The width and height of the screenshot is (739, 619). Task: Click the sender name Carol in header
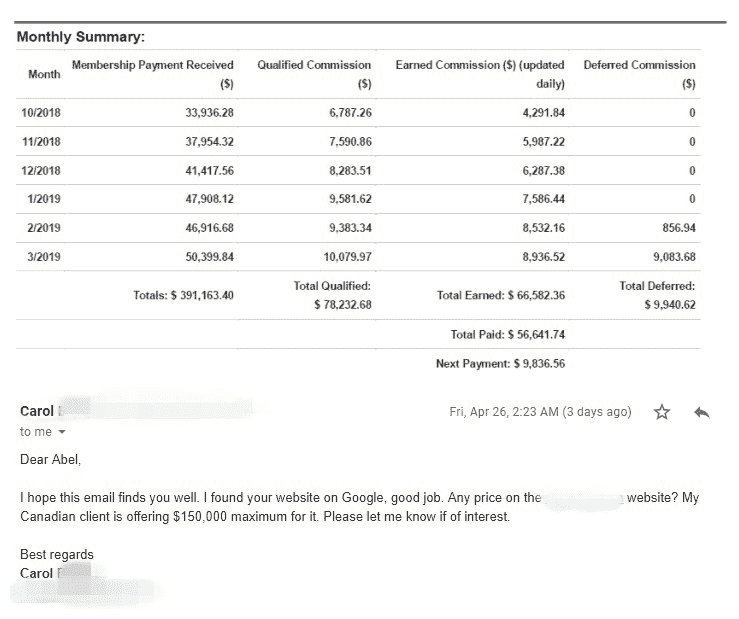click(37, 411)
